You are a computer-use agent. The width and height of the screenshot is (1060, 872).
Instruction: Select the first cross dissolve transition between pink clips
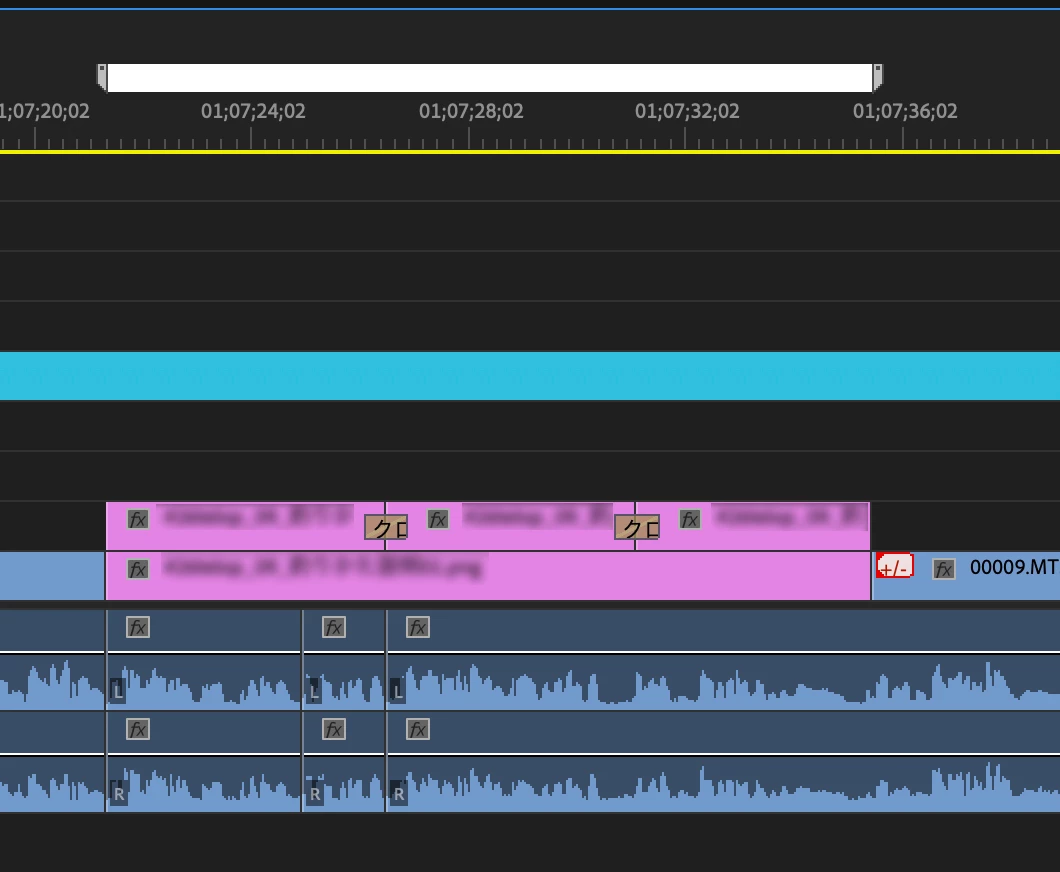point(386,527)
